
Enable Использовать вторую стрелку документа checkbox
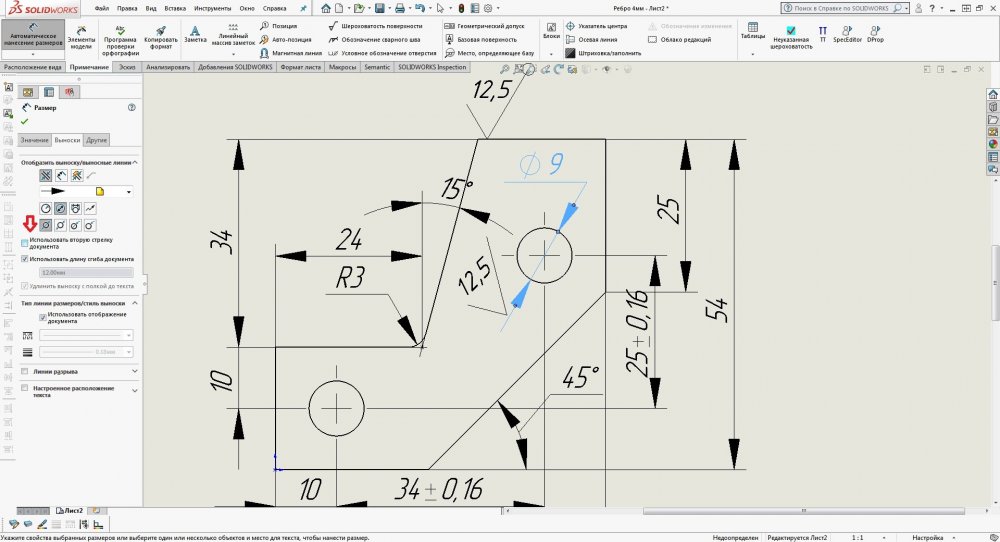click(x=25, y=243)
